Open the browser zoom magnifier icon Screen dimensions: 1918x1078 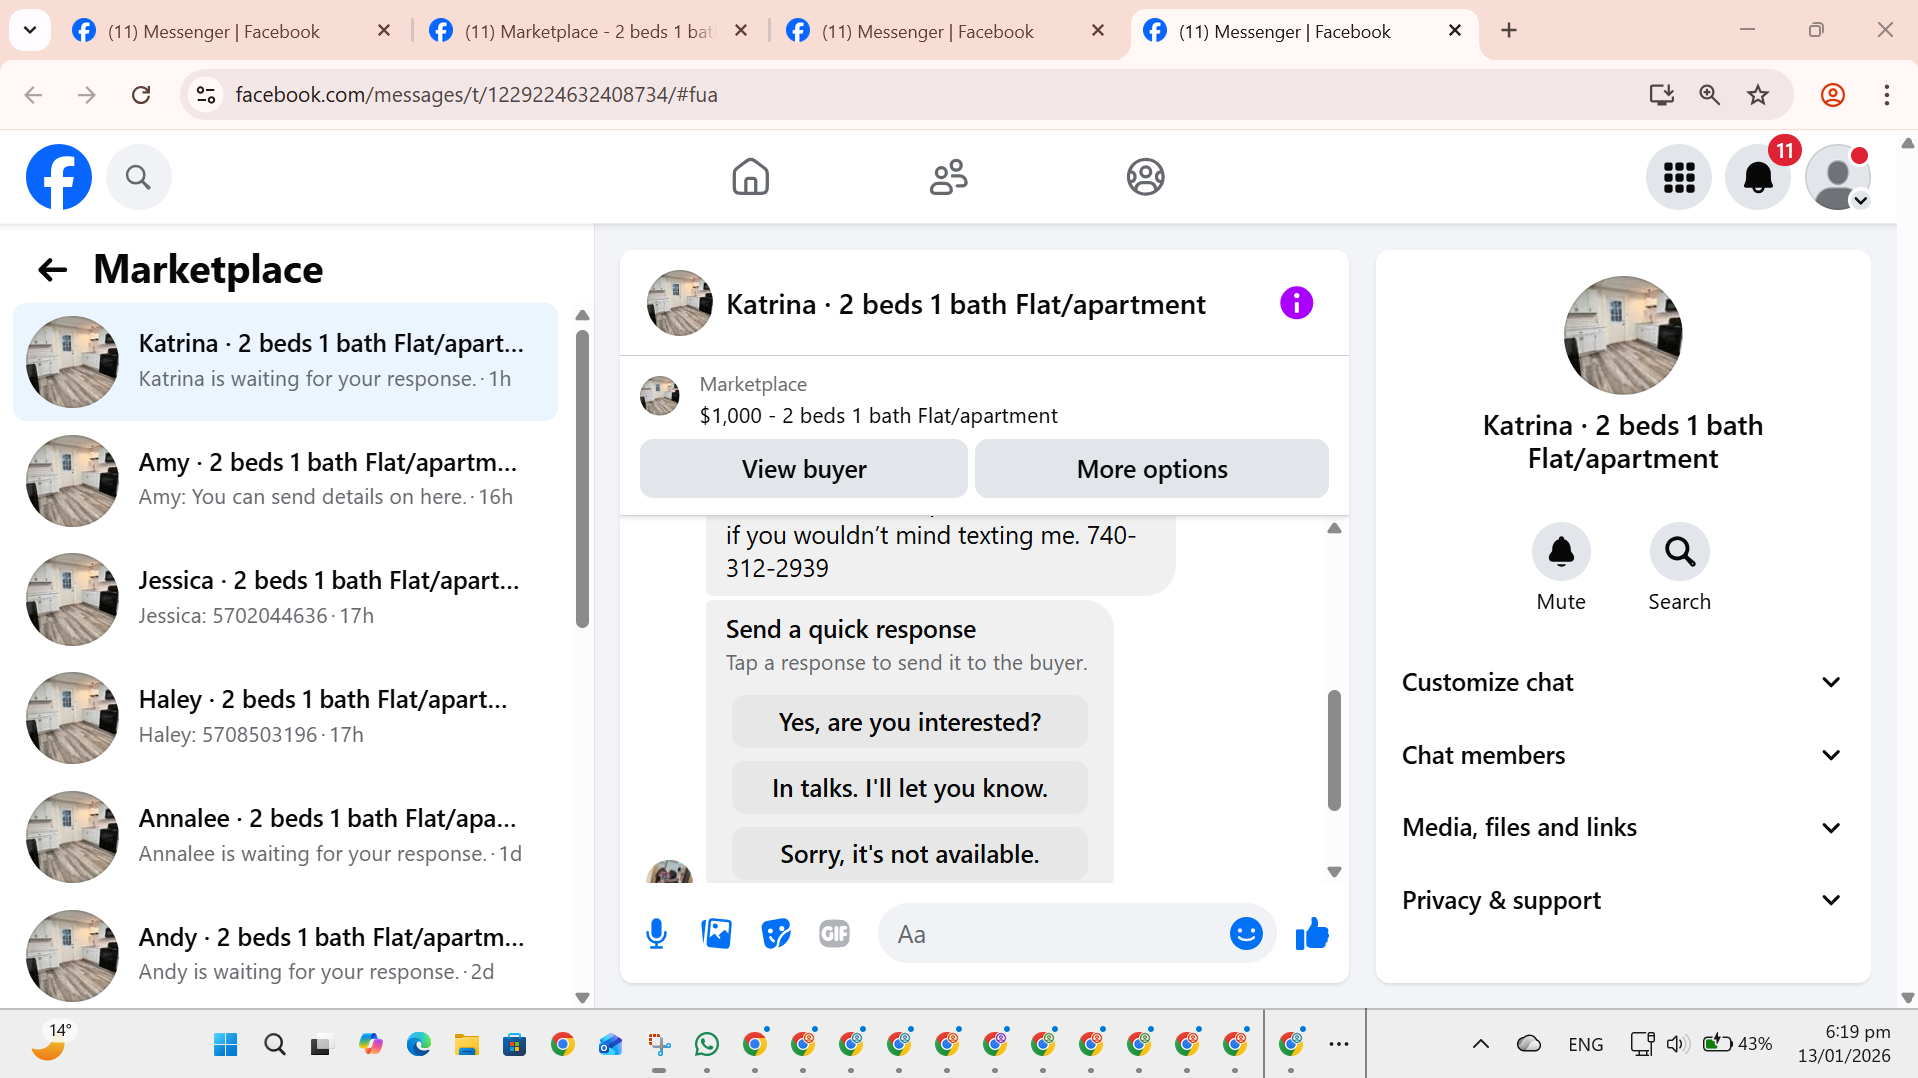point(1709,95)
